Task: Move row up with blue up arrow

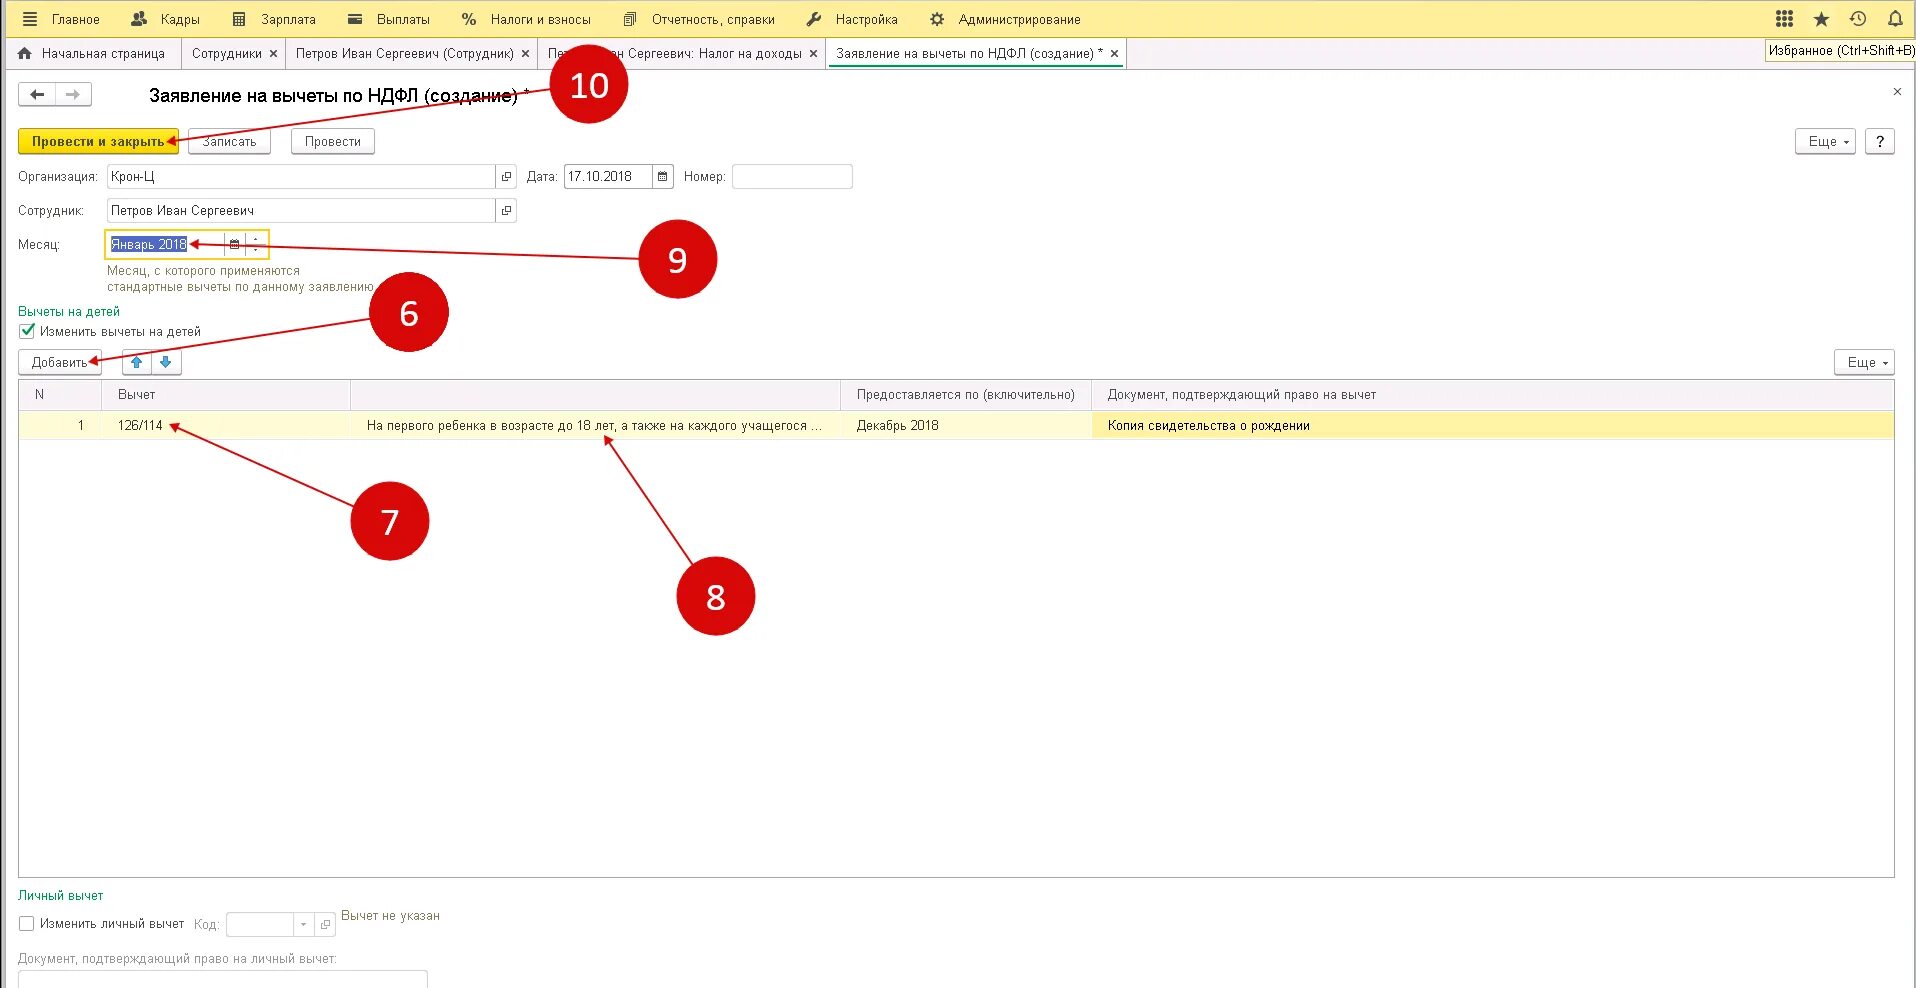Action: coord(137,362)
